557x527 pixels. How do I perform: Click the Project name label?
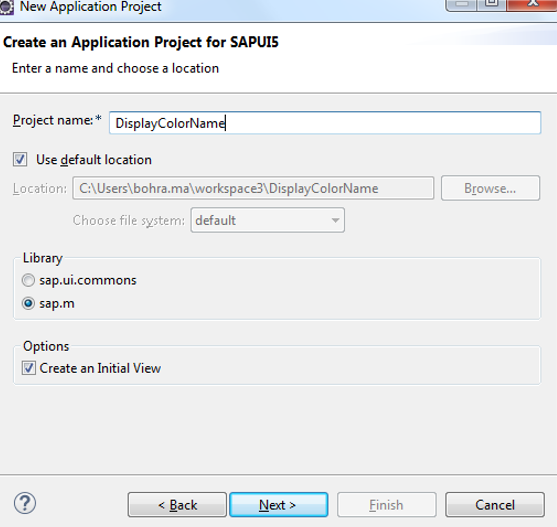coord(57,120)
